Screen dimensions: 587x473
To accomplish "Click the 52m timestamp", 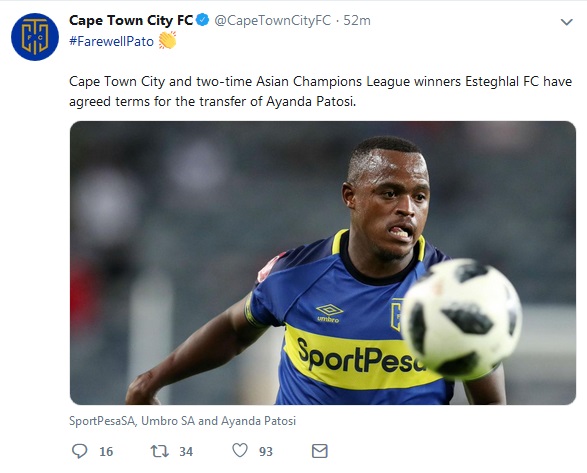I will coord(357,21).
